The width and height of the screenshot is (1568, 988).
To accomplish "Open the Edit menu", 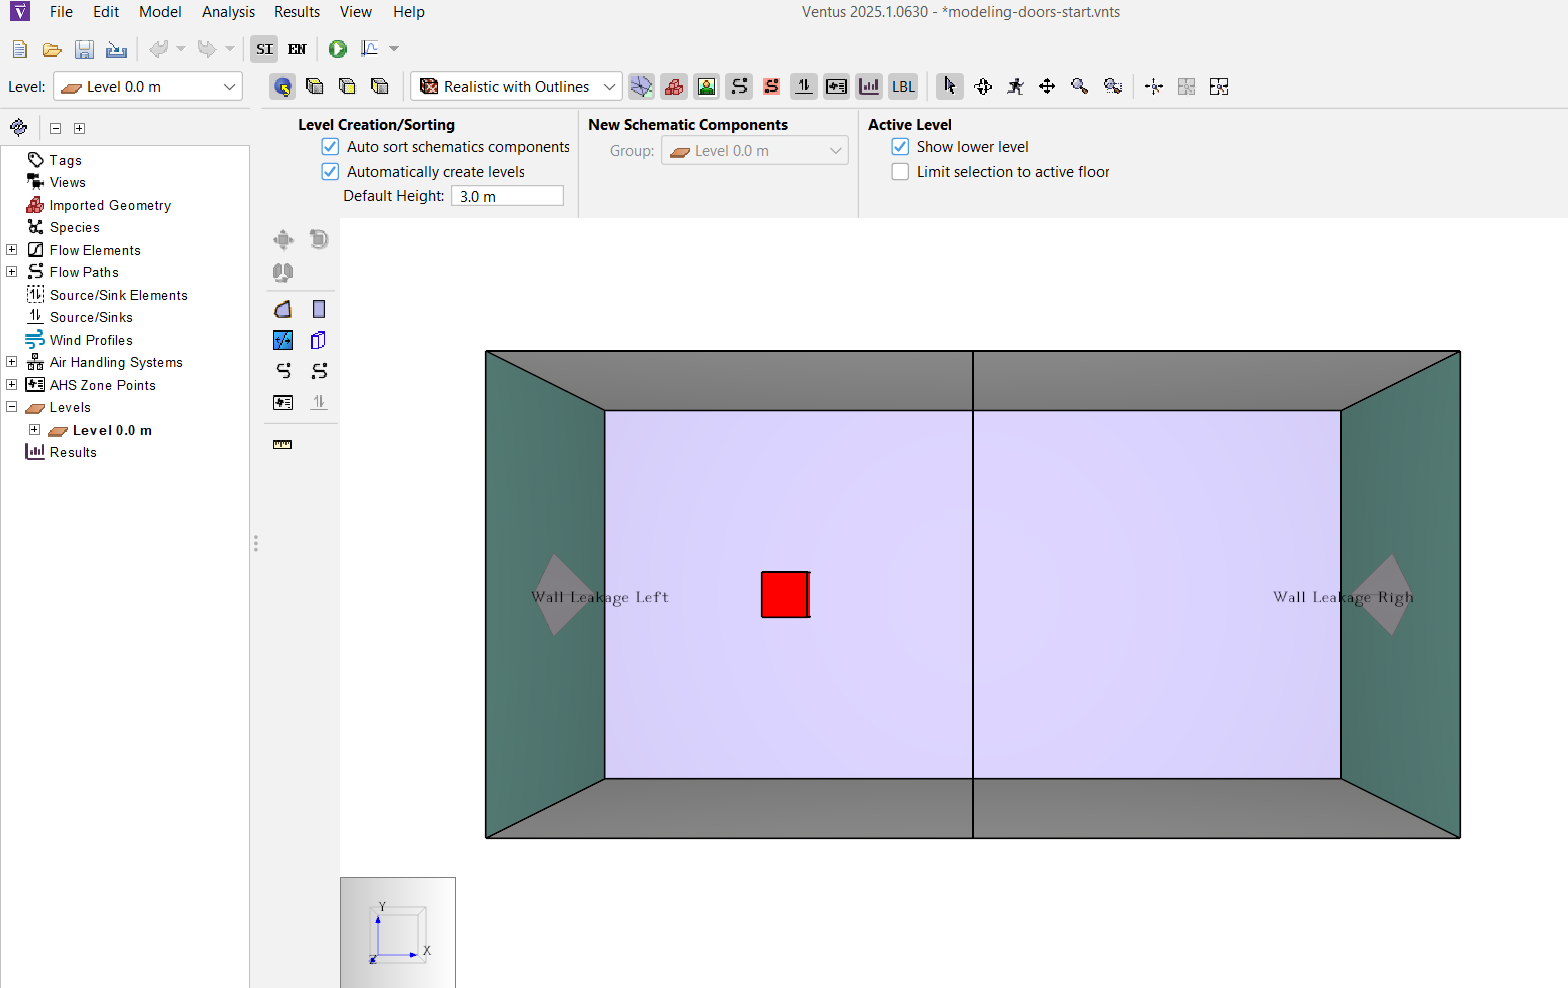I will (106, 12).
